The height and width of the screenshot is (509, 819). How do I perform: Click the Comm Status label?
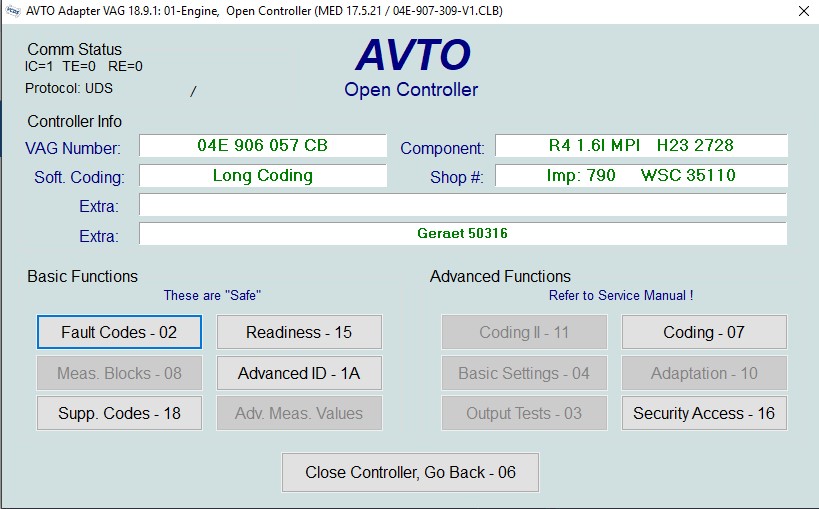pyautogui.click(x=74, y=49)
